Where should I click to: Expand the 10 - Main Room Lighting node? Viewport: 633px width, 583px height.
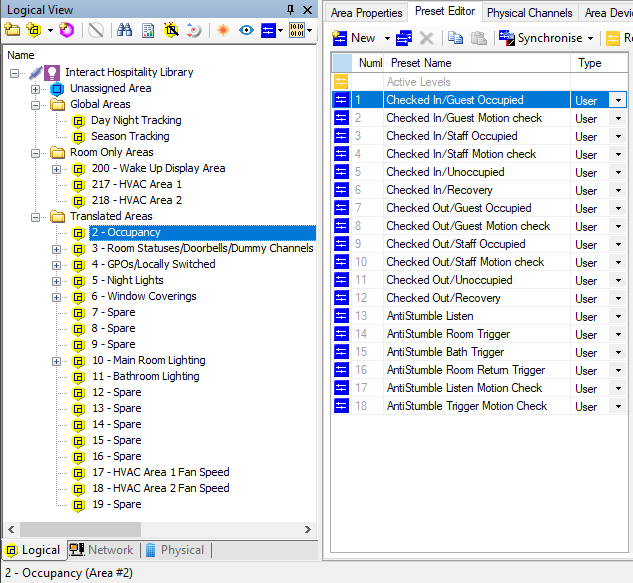(x=57, y=360)
